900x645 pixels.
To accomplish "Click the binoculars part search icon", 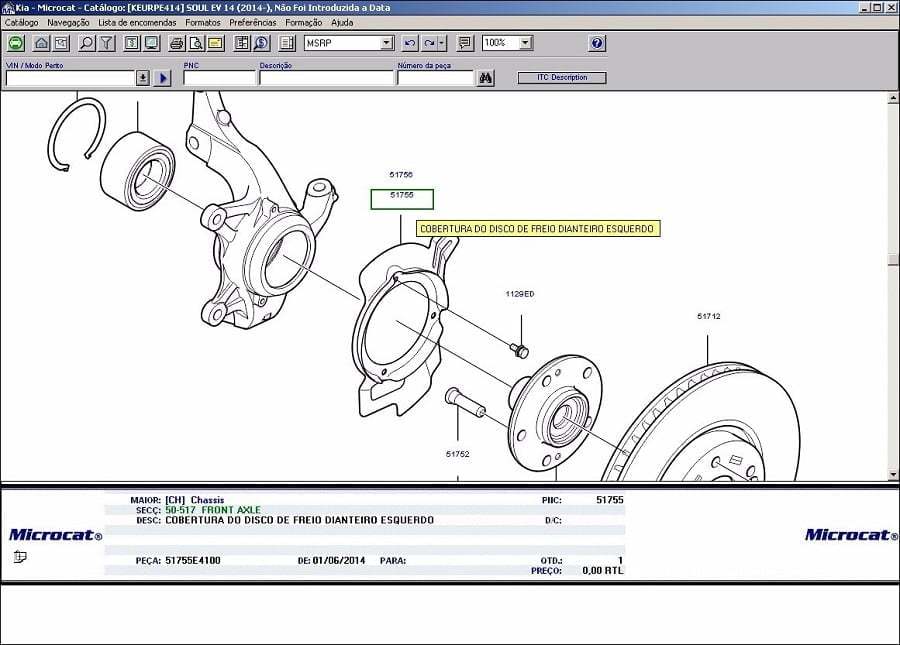I will (x=486, y=77).
